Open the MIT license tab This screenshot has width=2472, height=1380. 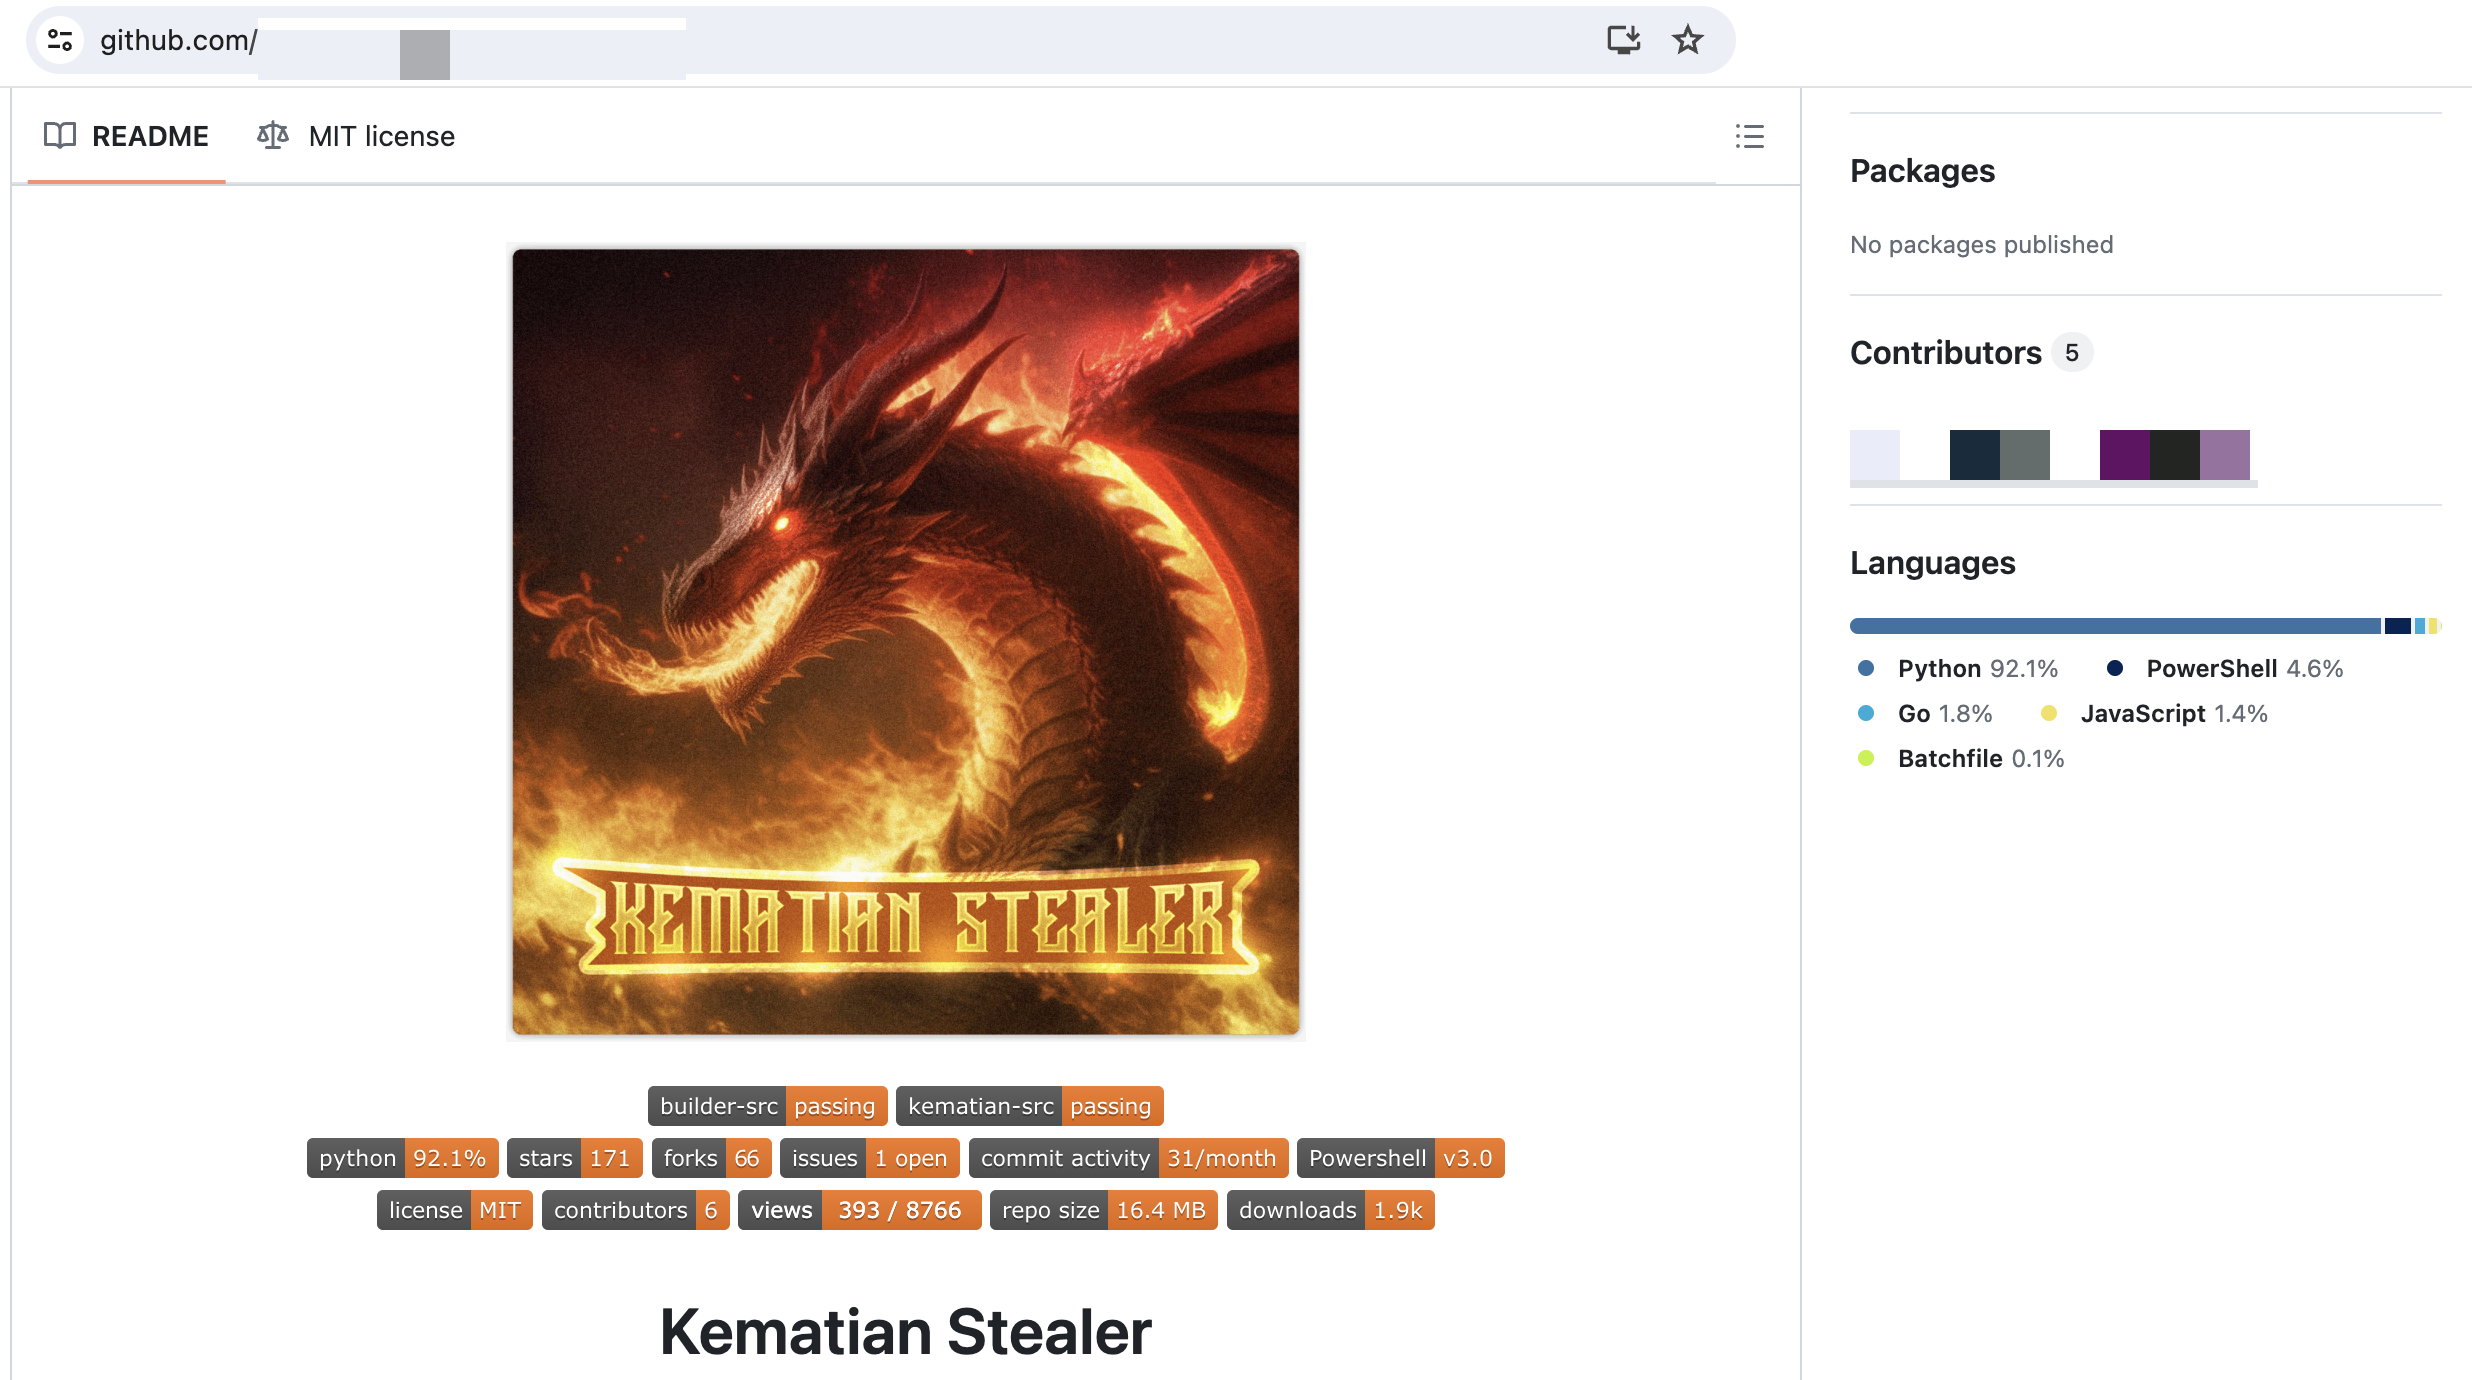click(x=356, y=136)
